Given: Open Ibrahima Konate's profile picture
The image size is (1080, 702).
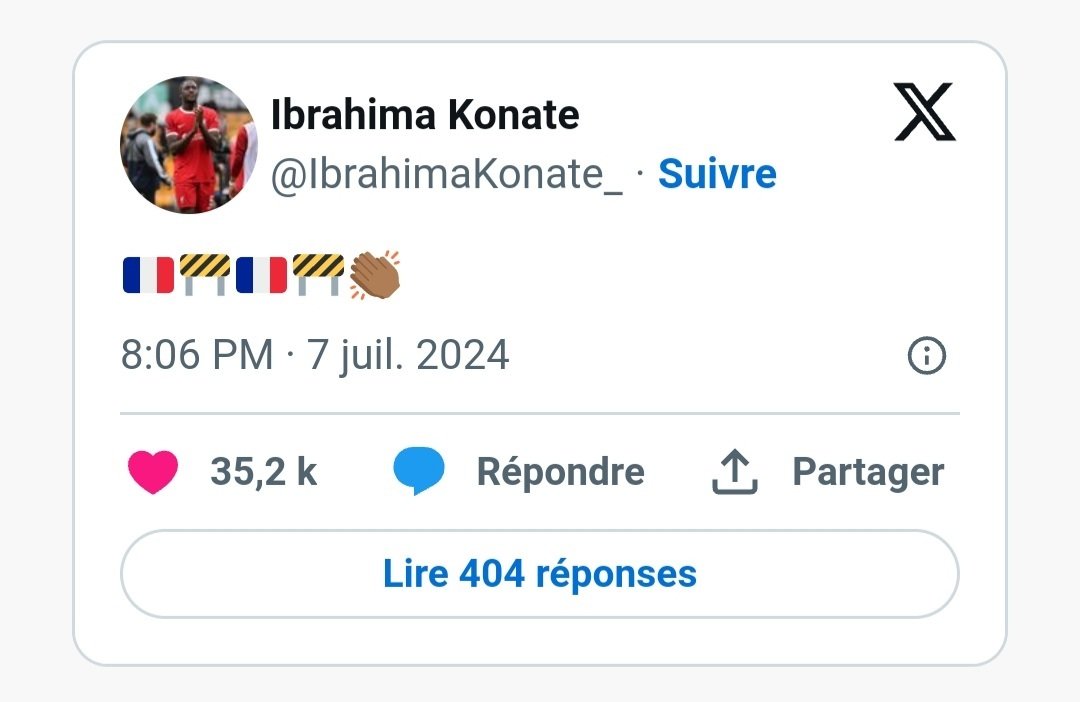Looking at the screenshot, I should tap(189, 145).
